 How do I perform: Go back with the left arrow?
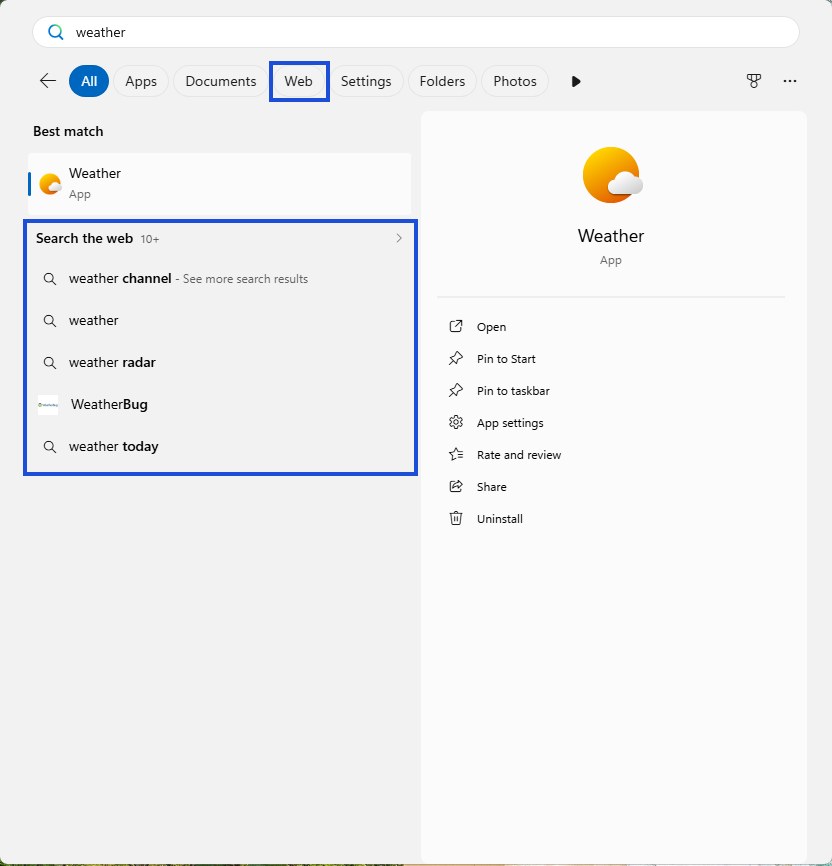48,81
